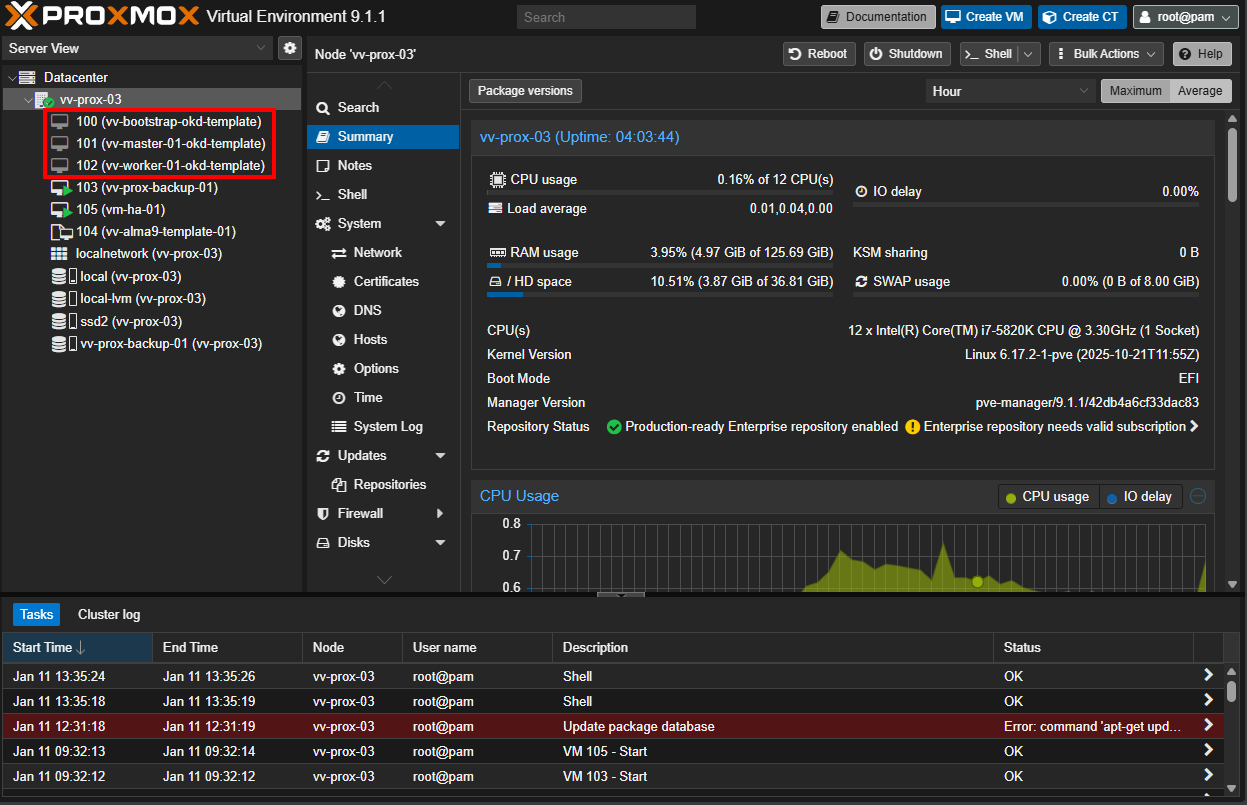Screen dimensions: 1247x805
Task: Open the Repositories page
Action: click(389, 485)
